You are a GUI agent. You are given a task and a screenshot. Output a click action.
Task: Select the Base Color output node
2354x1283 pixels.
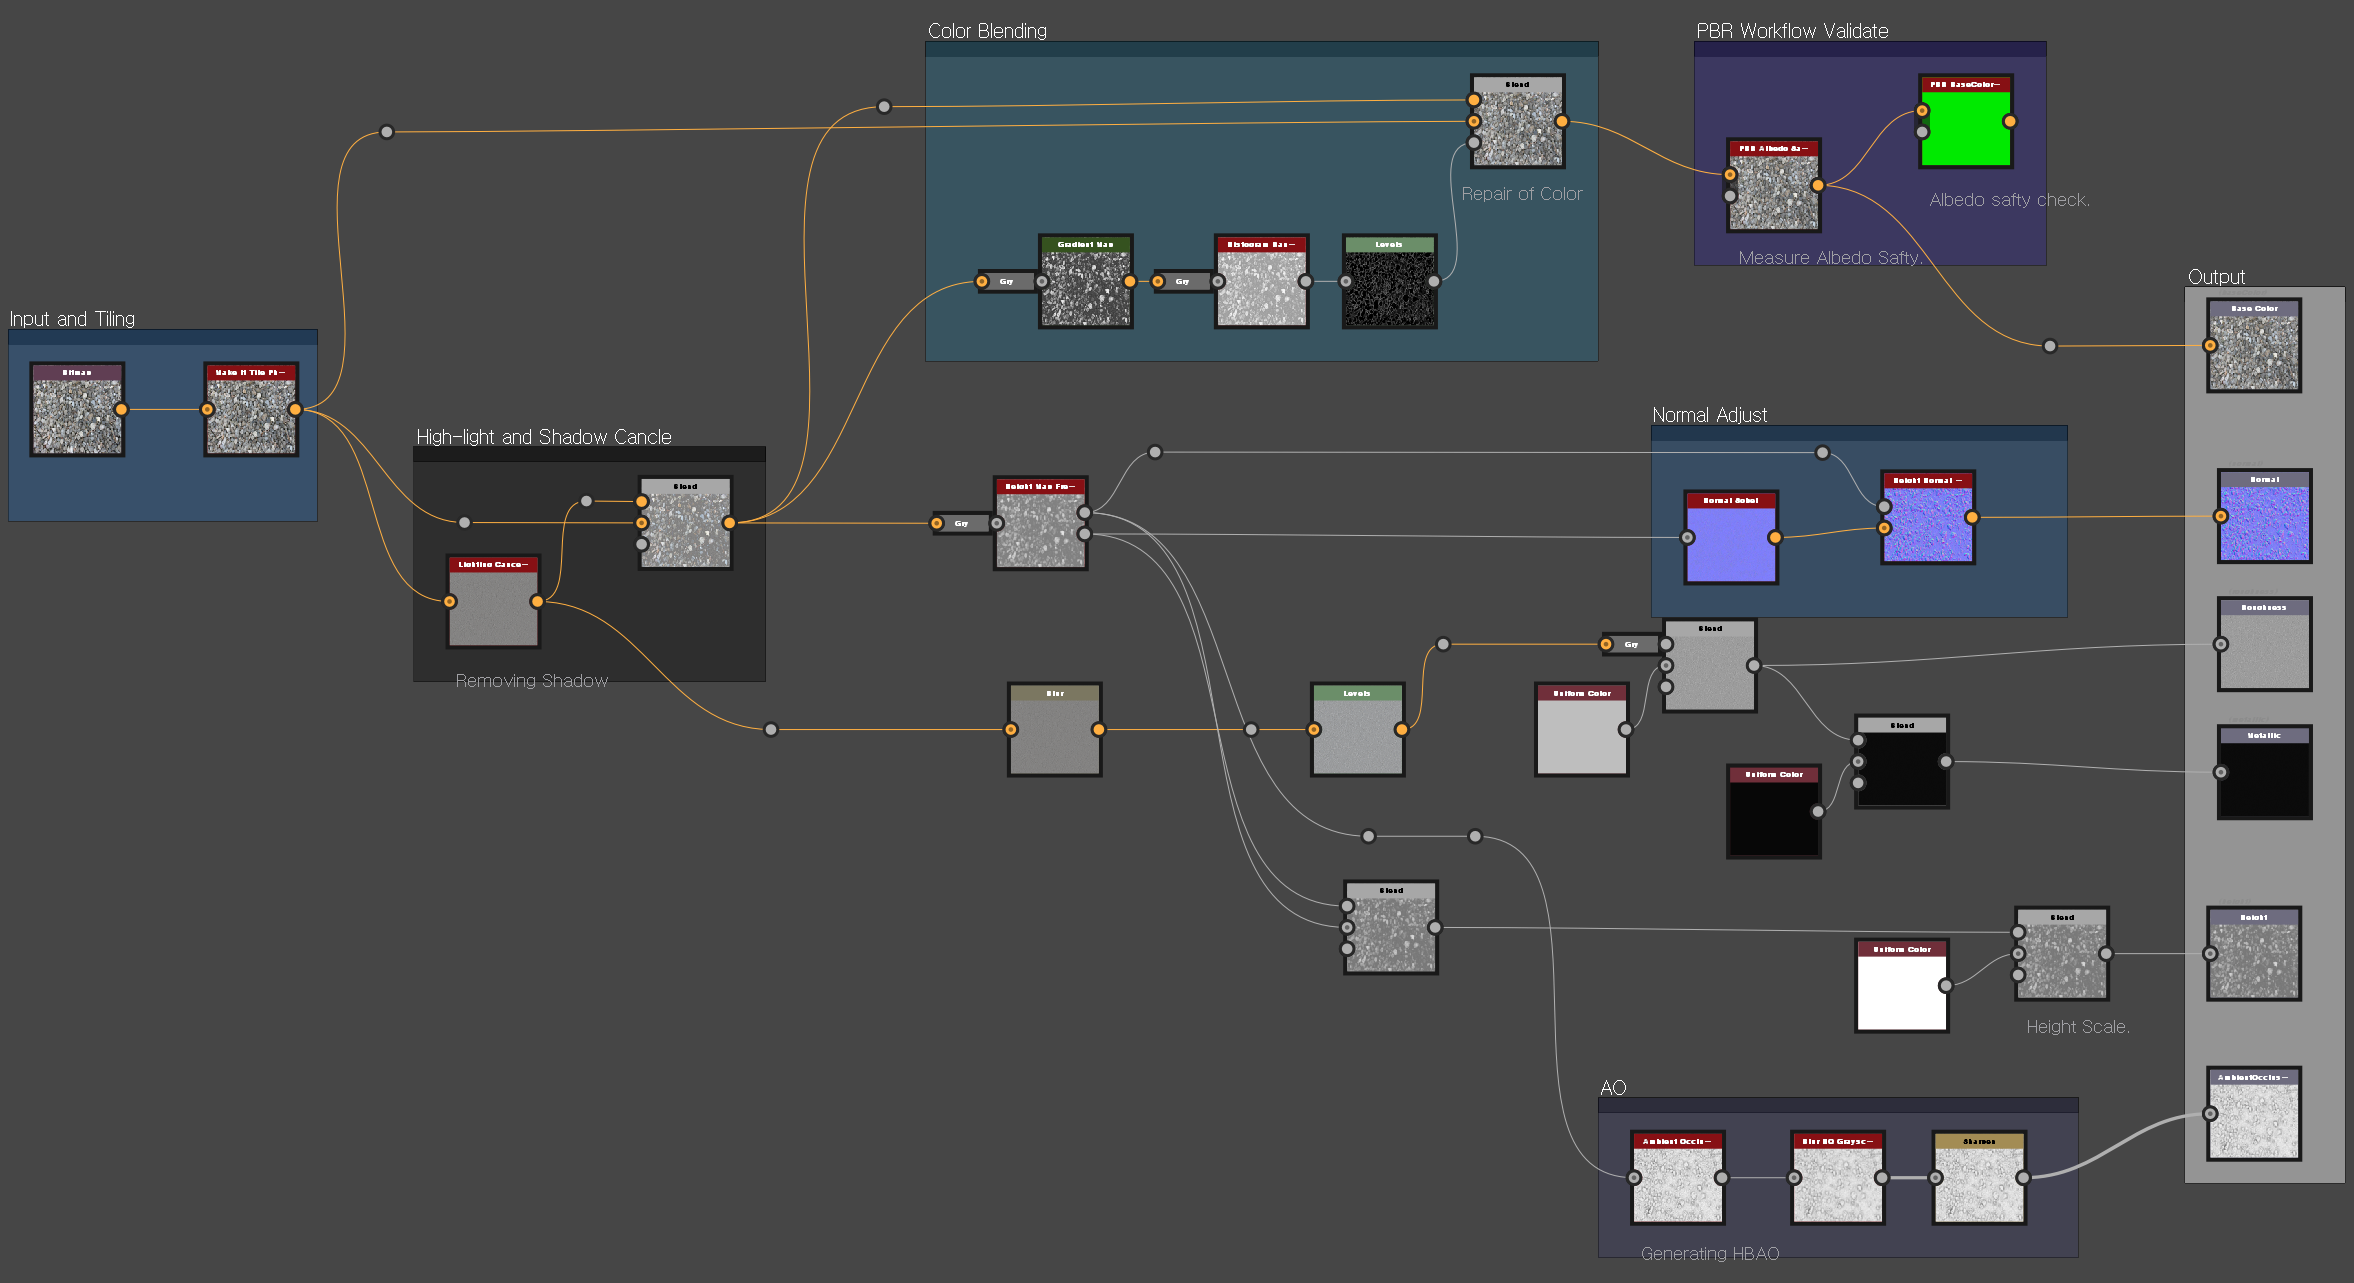(2254, 352)
